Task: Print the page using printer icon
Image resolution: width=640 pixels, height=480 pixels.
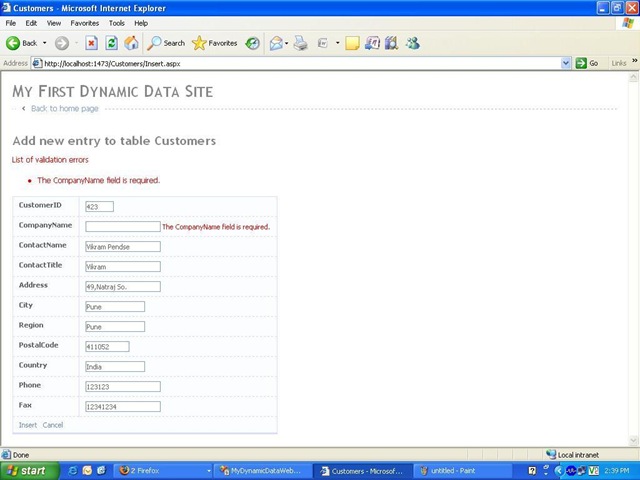Action: (301, 43)
